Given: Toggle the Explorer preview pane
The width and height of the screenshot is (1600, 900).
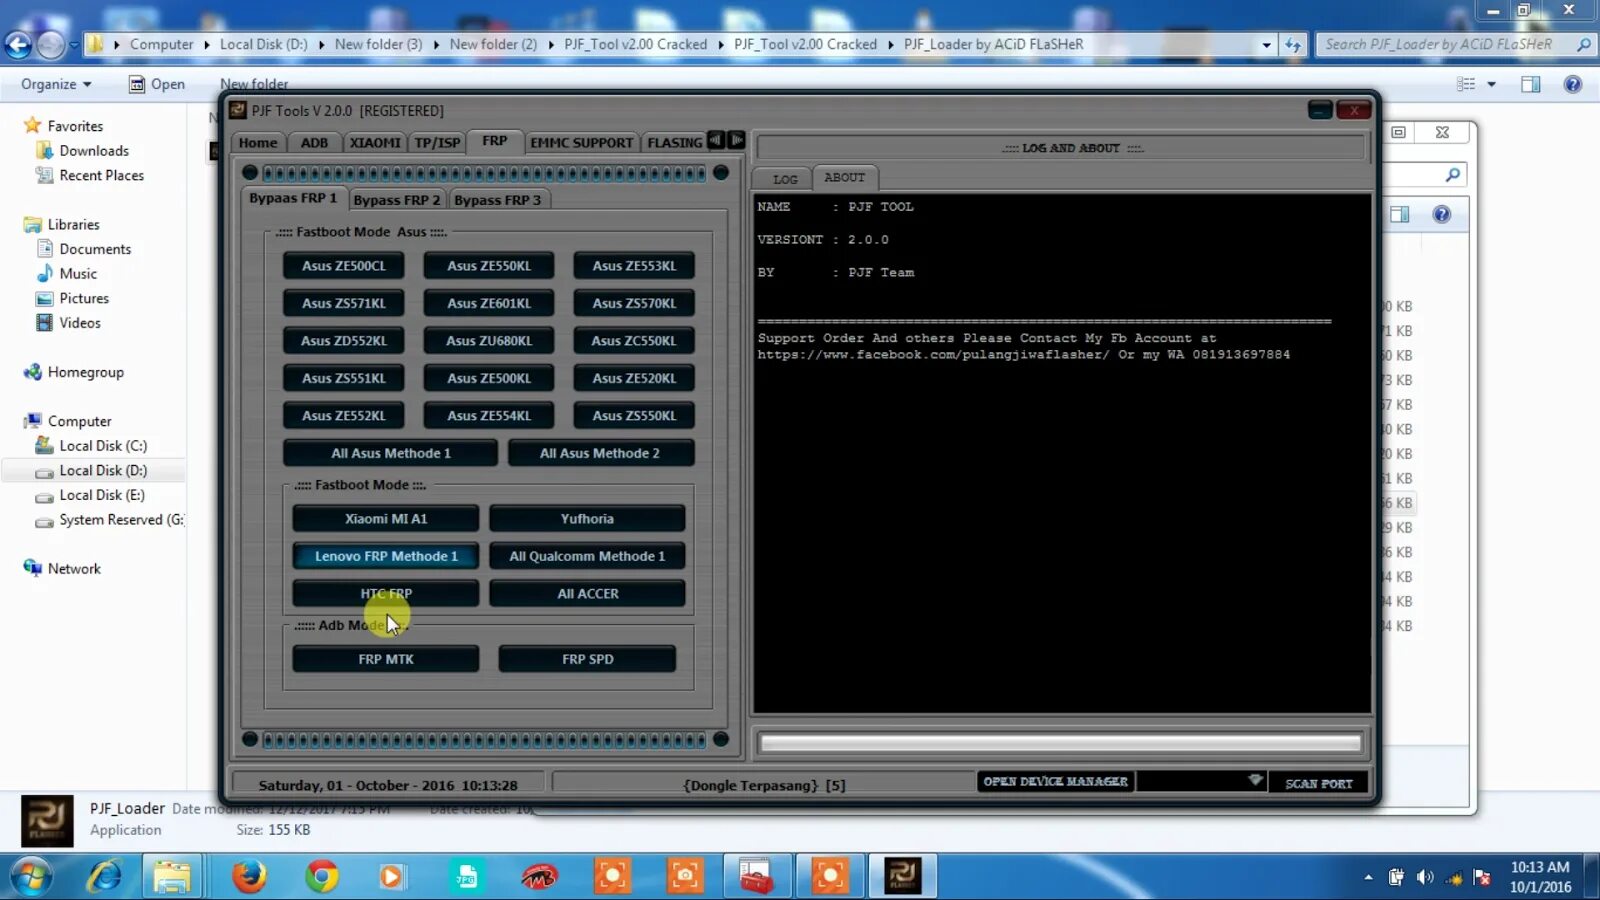Looking at the screenshot, I should click(x=1530, y=85).
